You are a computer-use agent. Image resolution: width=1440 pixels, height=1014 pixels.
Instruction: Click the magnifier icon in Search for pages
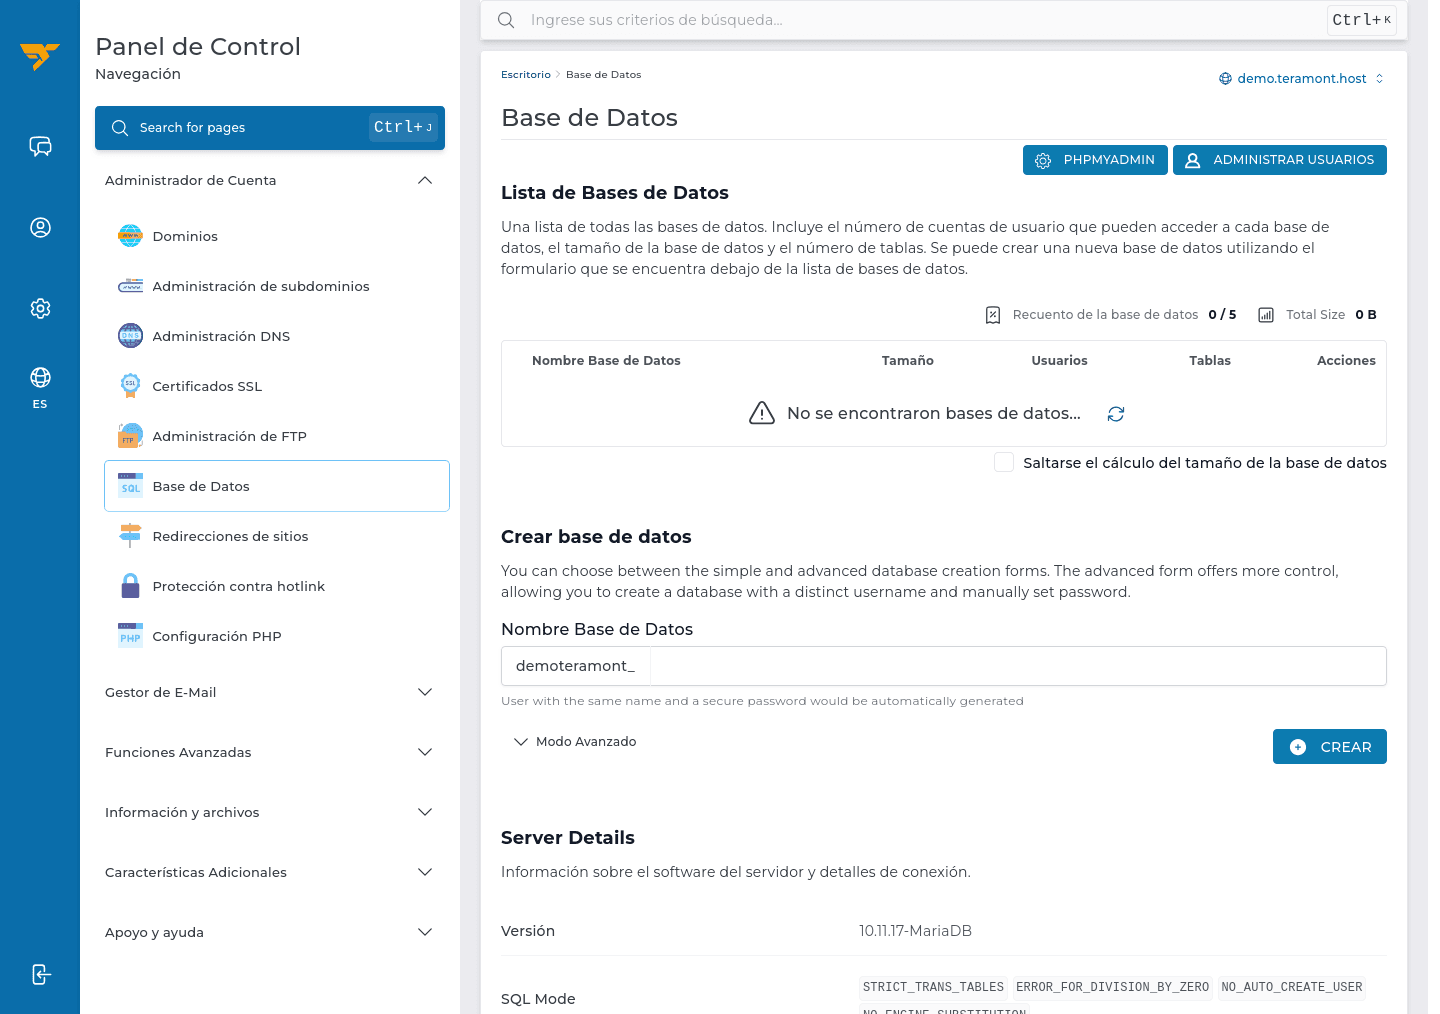click(120, 128)
